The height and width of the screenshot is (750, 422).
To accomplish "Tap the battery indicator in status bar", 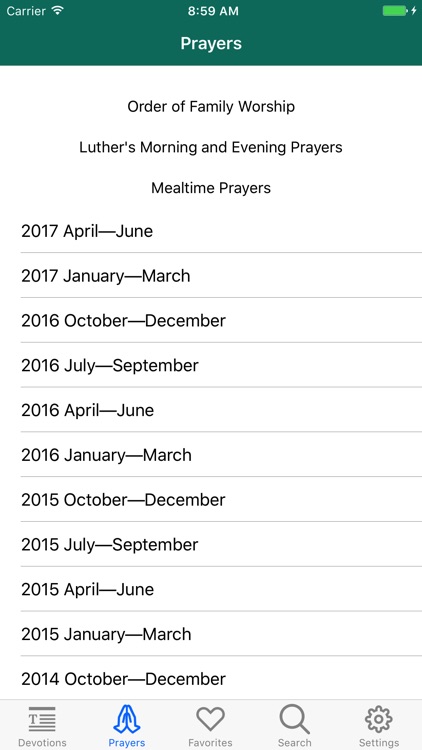I will coord(395,11).
